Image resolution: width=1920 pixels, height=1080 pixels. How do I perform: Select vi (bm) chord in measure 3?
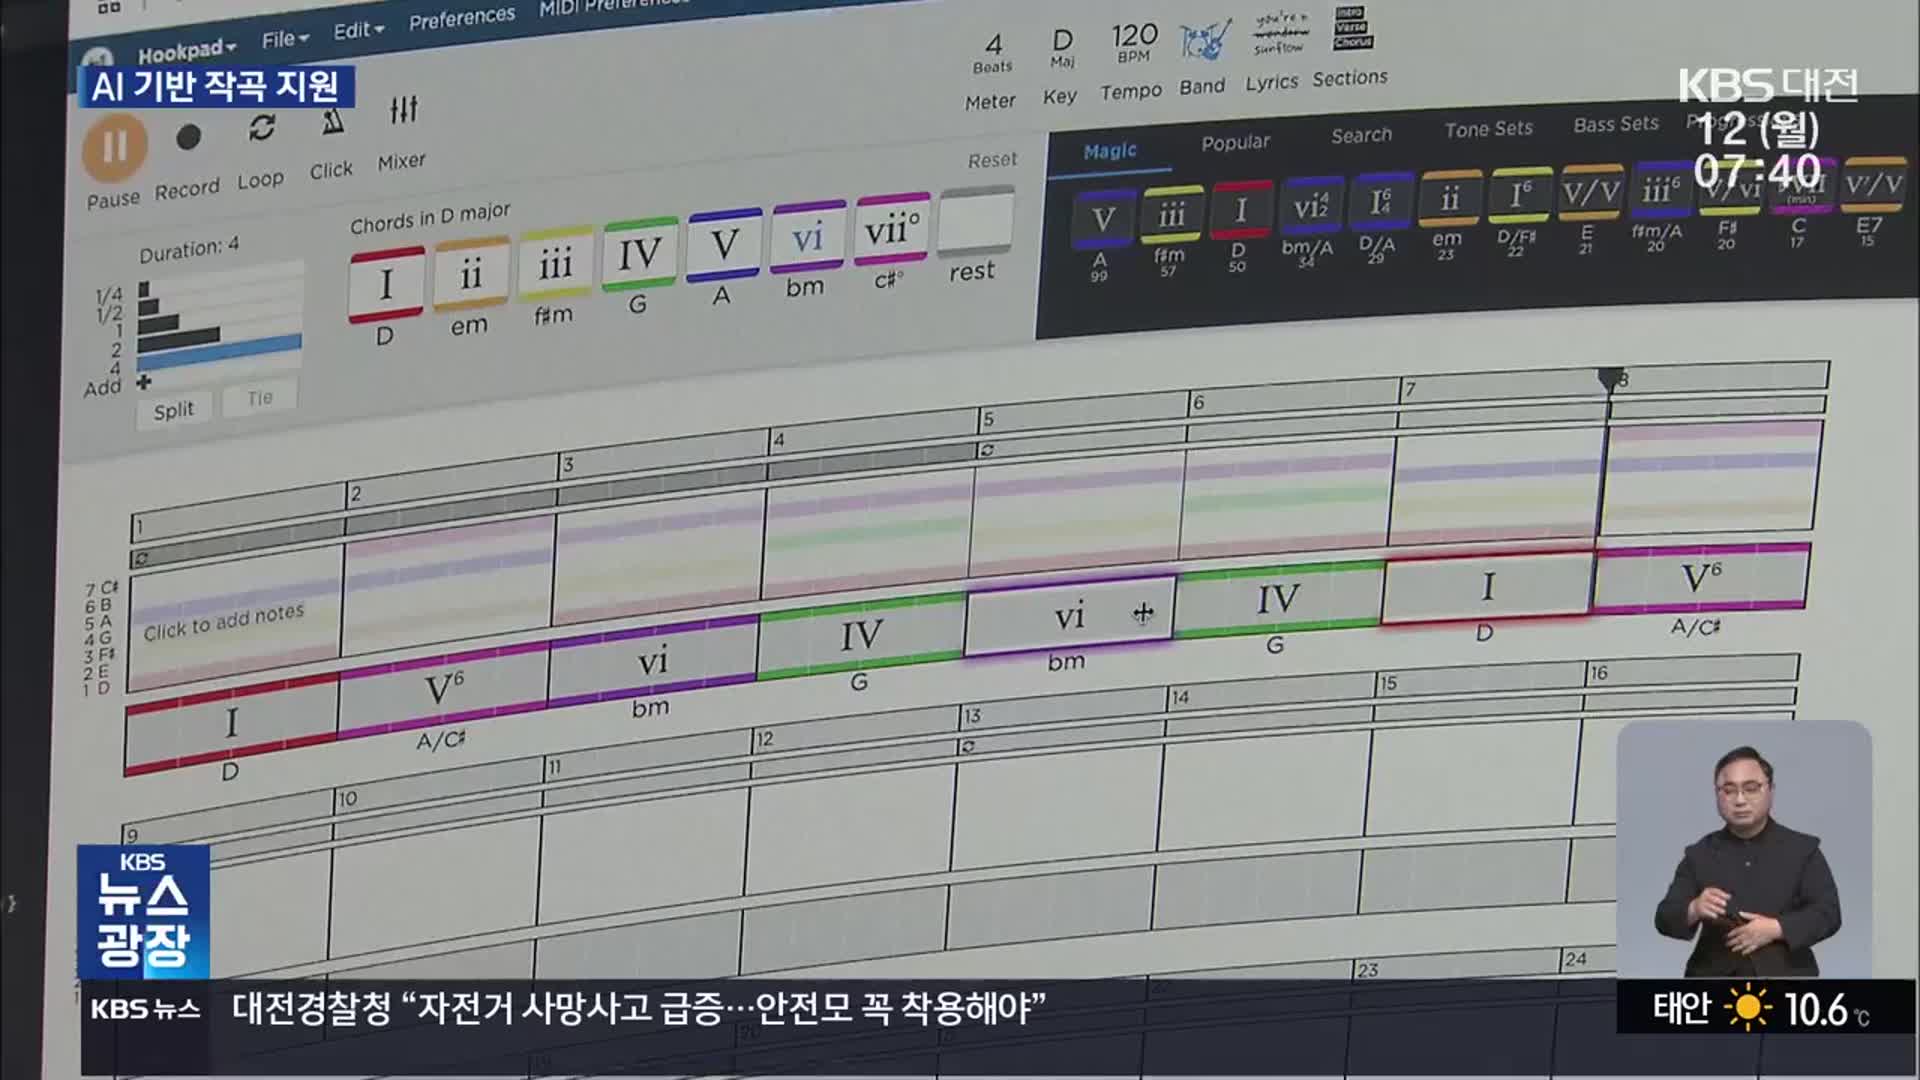[x=653, y=660]
